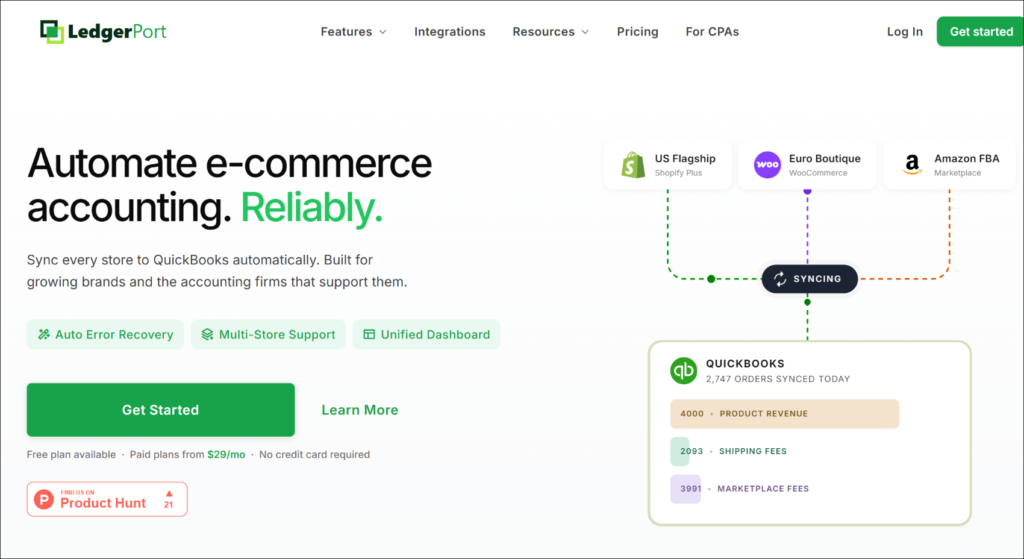
Task: Click the Product Hunt badge
Action: pyautogui.click(x=107, y=500)
